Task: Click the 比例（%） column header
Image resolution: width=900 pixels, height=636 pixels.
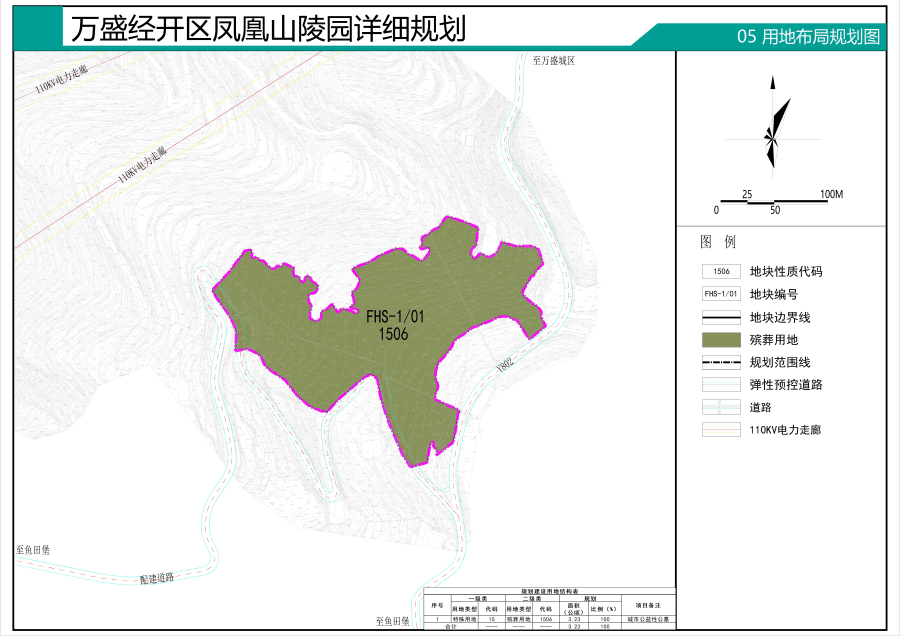Action: (x=604, y=608)
